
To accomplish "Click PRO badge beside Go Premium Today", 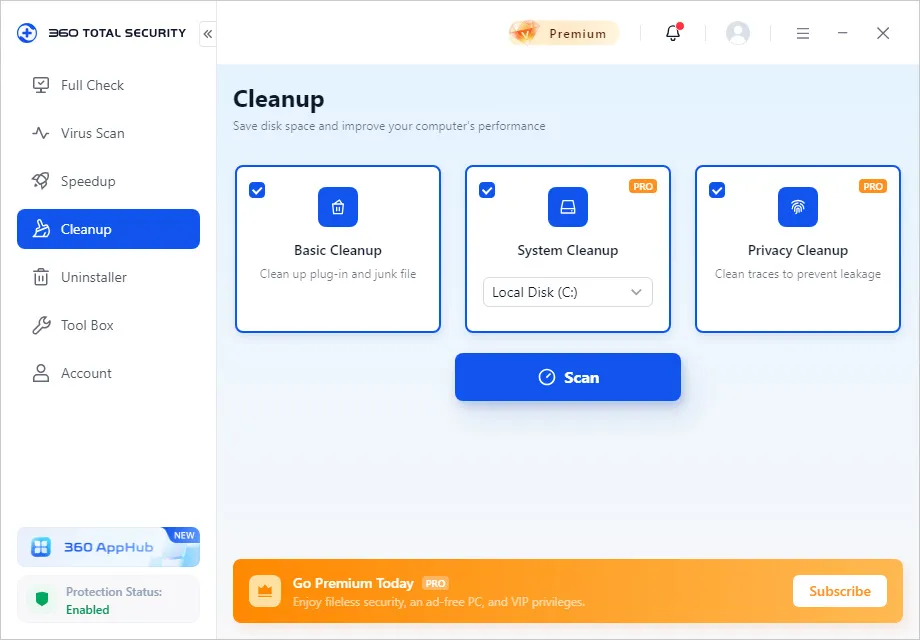I will click(x=435, y=584).
